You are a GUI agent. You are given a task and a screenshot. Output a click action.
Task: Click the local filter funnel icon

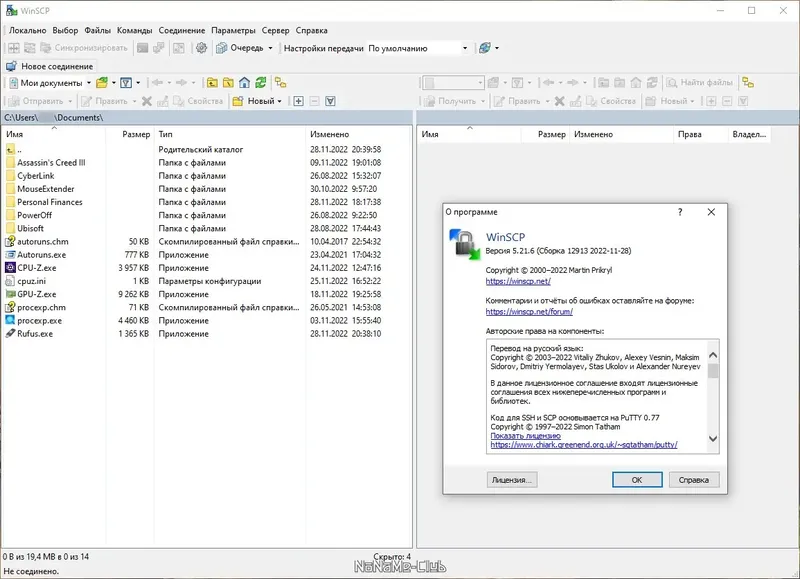[x=126, y=83]
